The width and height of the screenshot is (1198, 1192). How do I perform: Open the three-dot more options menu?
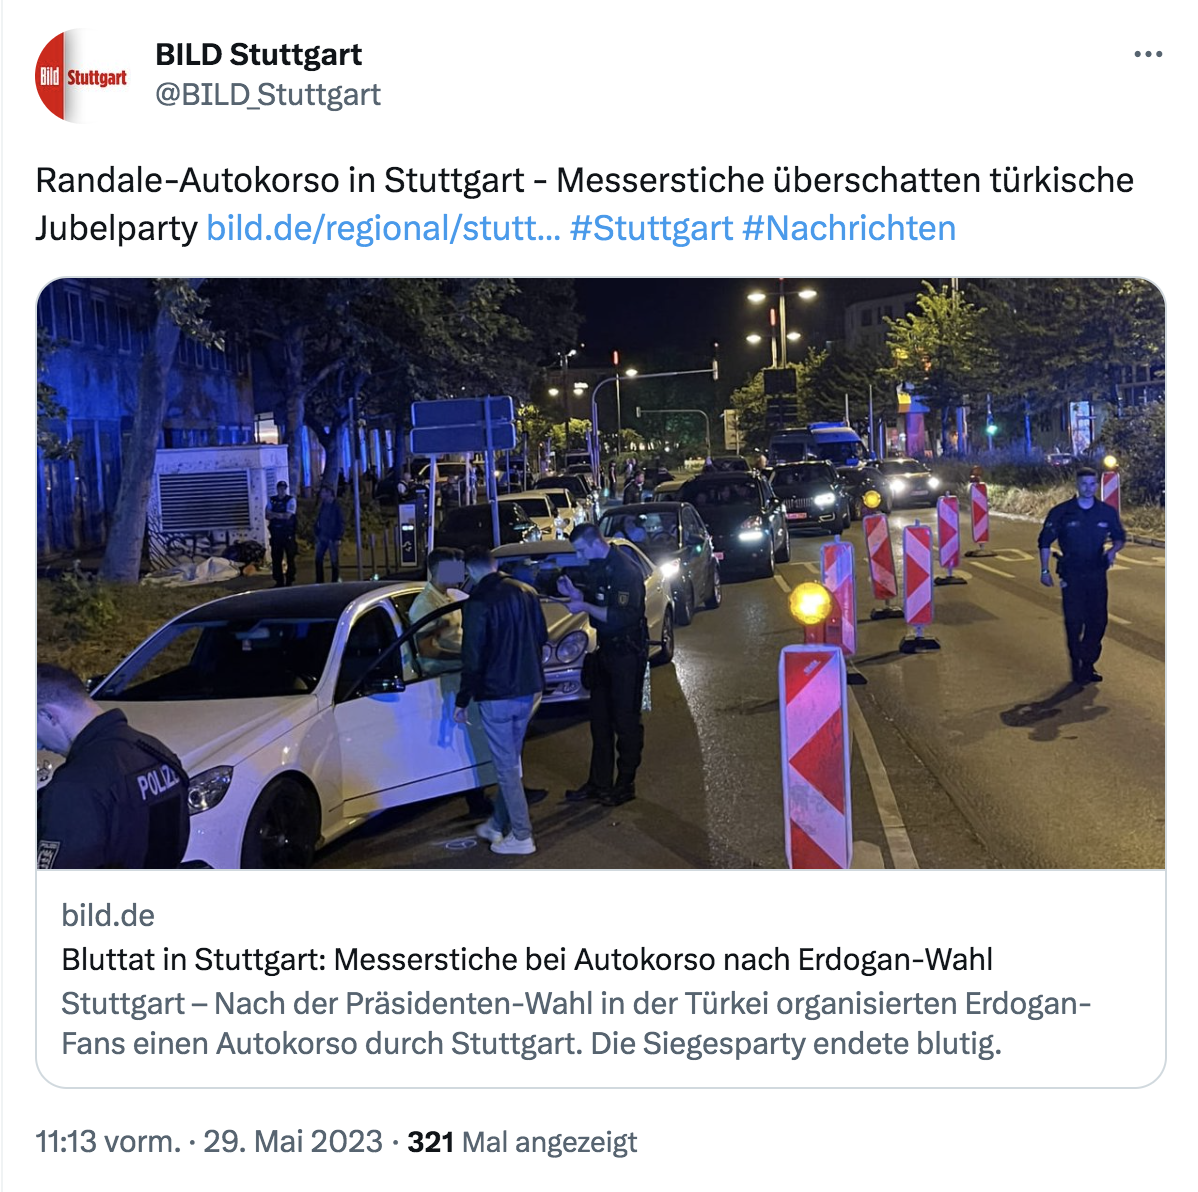[1148, 54]
